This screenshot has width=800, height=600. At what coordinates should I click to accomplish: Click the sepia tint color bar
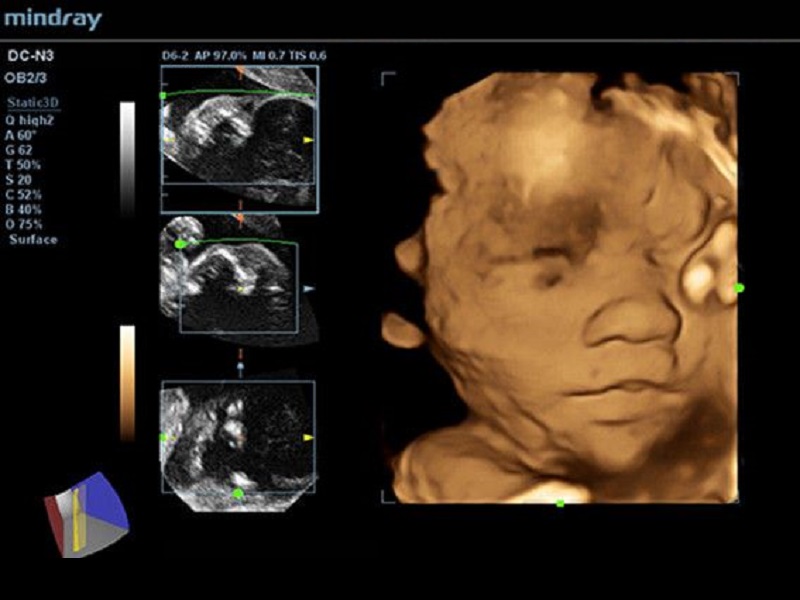tap(127, 382)
